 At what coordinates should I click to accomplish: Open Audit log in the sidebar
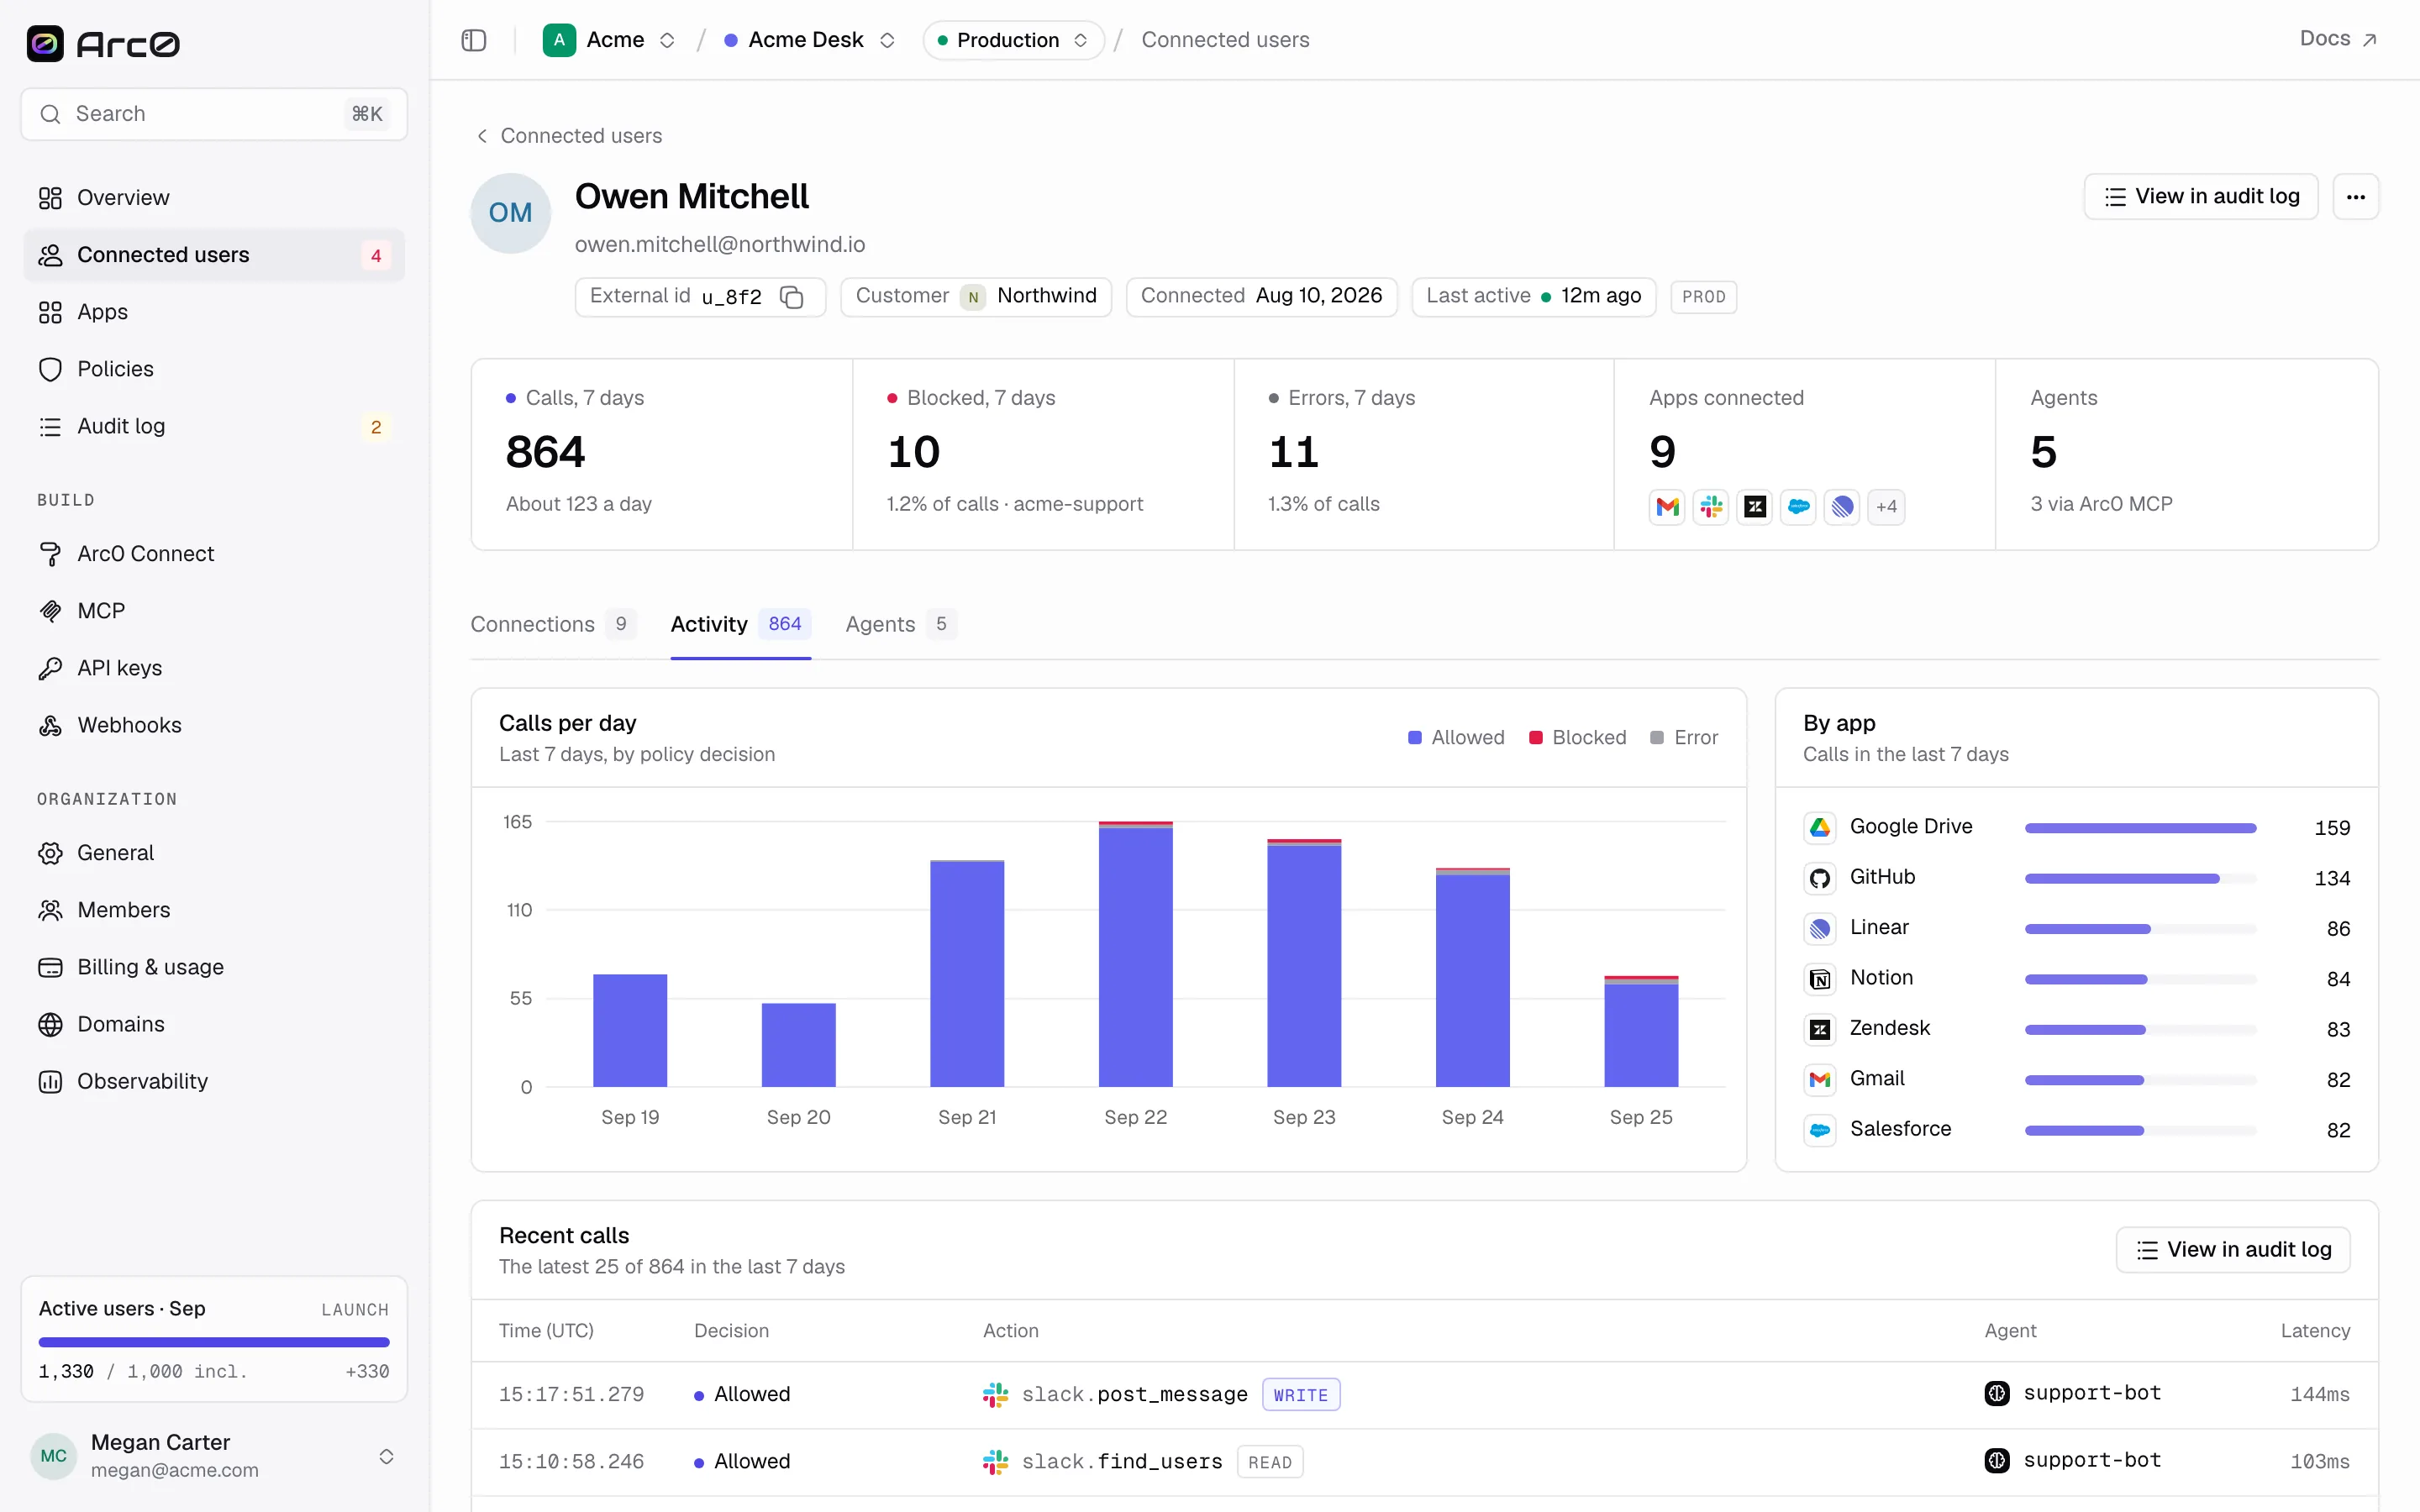coord(214,426)
